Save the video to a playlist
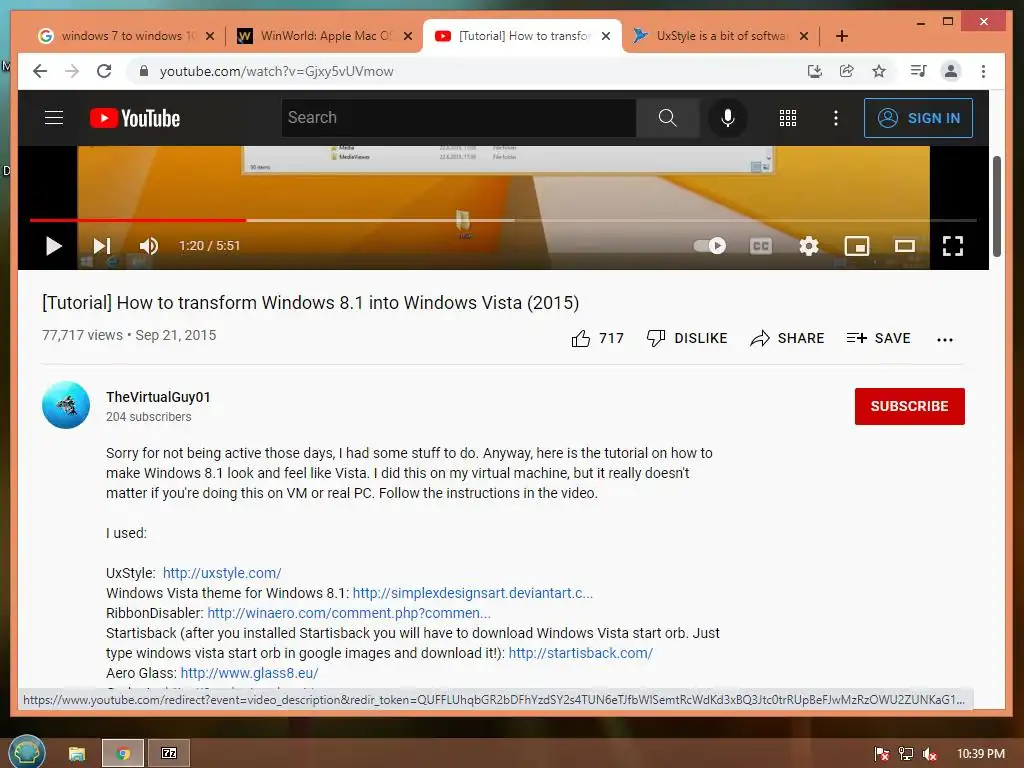The image size is (1024, 768). 878,338
